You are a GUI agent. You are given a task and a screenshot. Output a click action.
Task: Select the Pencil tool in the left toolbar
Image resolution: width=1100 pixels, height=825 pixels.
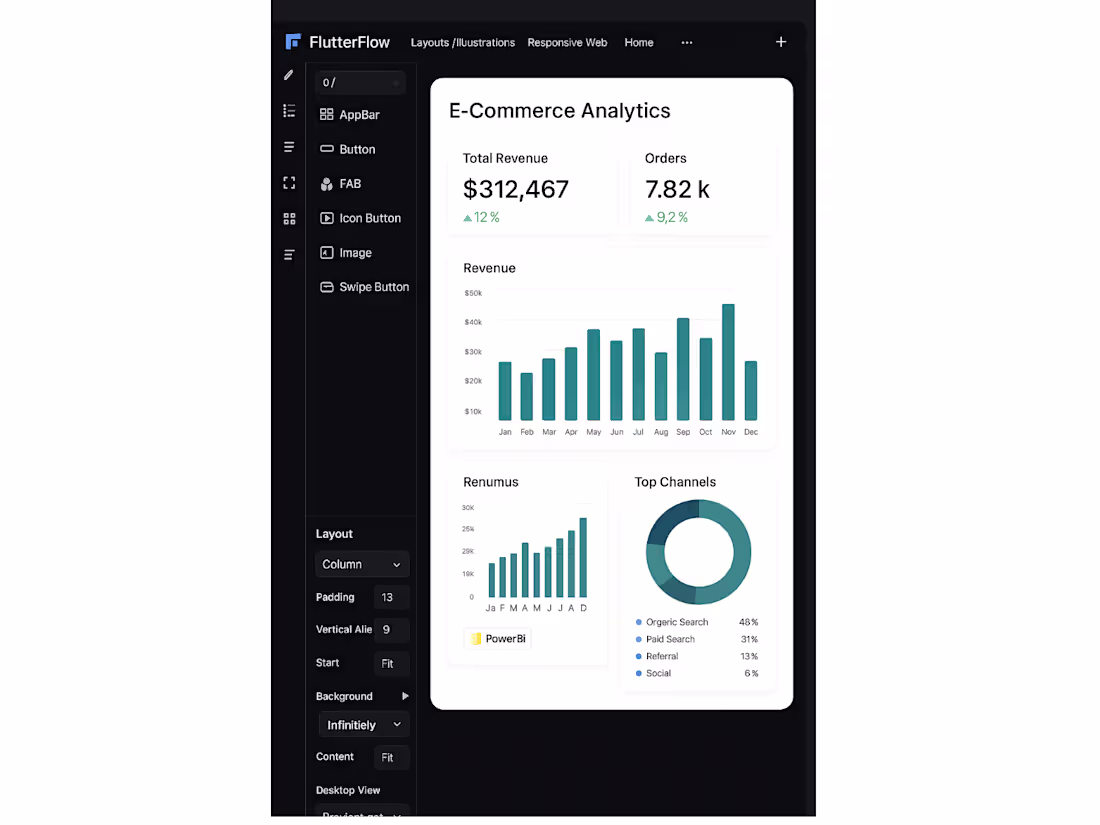(289, 75)
